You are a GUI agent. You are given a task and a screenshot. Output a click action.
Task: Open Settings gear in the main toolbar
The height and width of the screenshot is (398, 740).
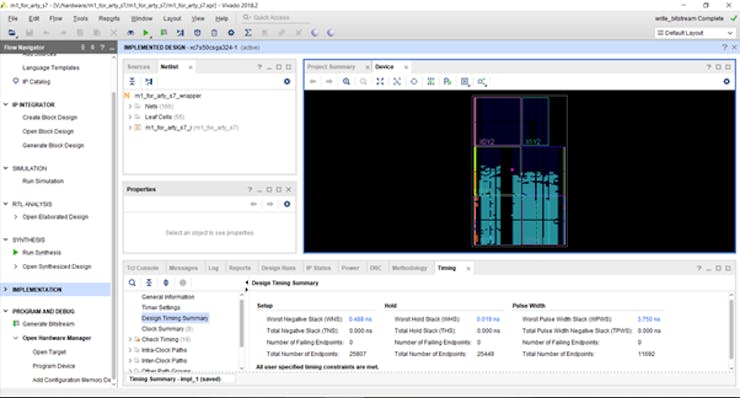[231, 33]
